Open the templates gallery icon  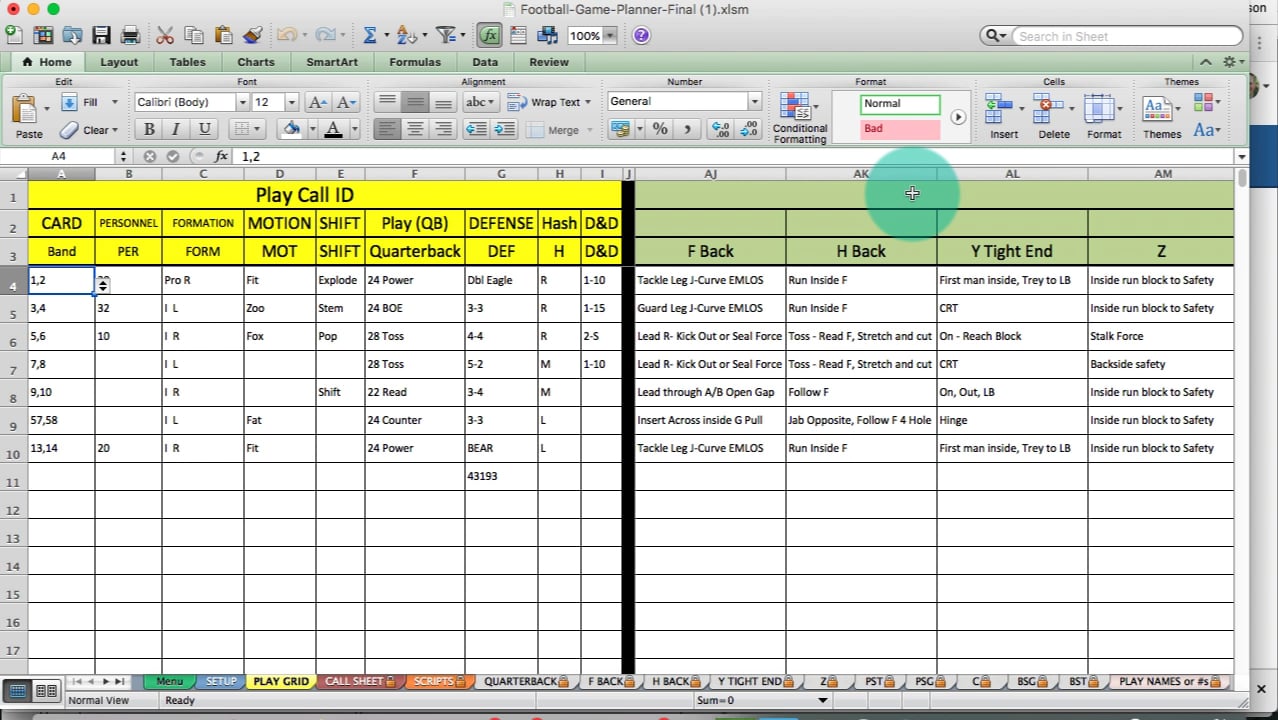click(44, 35)
